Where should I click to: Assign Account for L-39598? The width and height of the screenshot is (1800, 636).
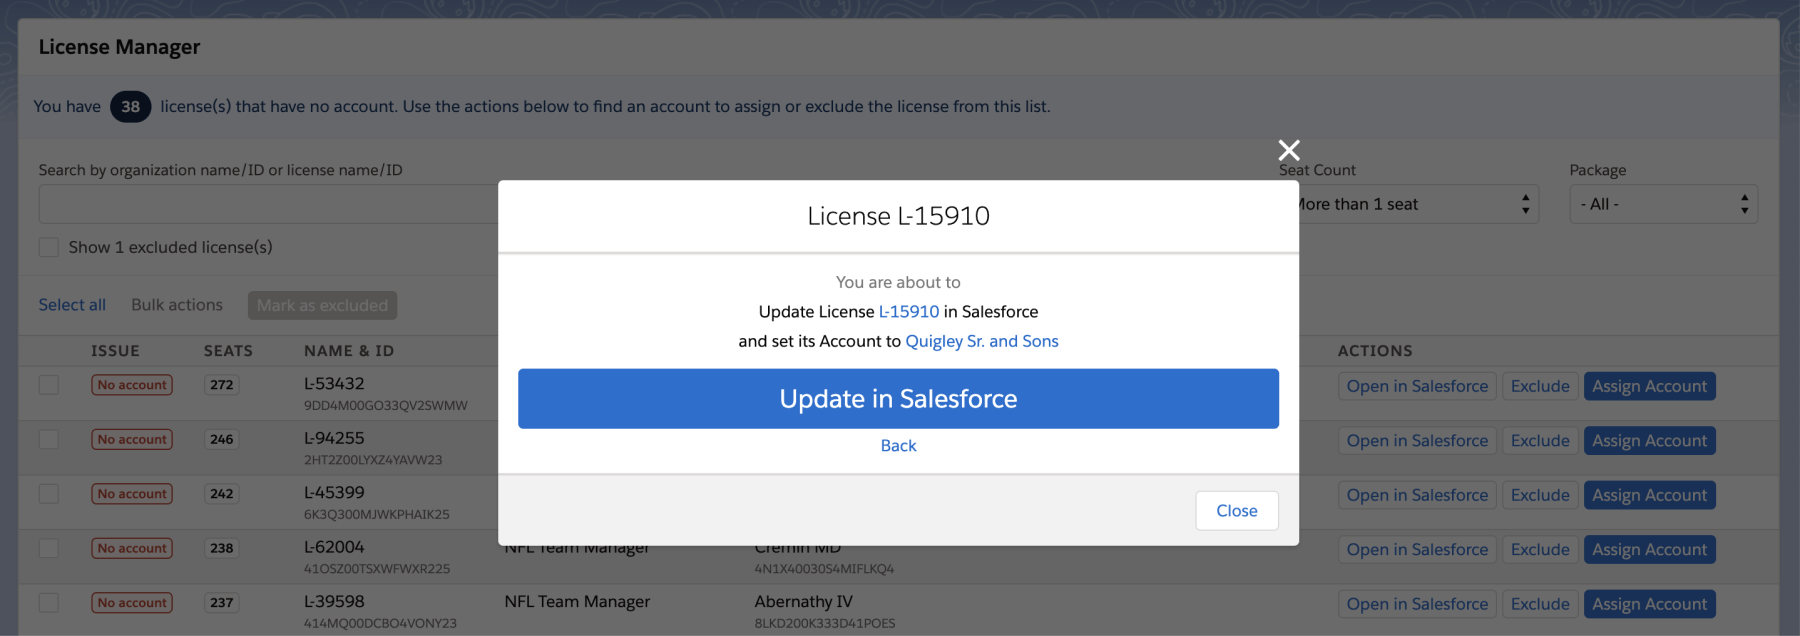pos(1650,604)
